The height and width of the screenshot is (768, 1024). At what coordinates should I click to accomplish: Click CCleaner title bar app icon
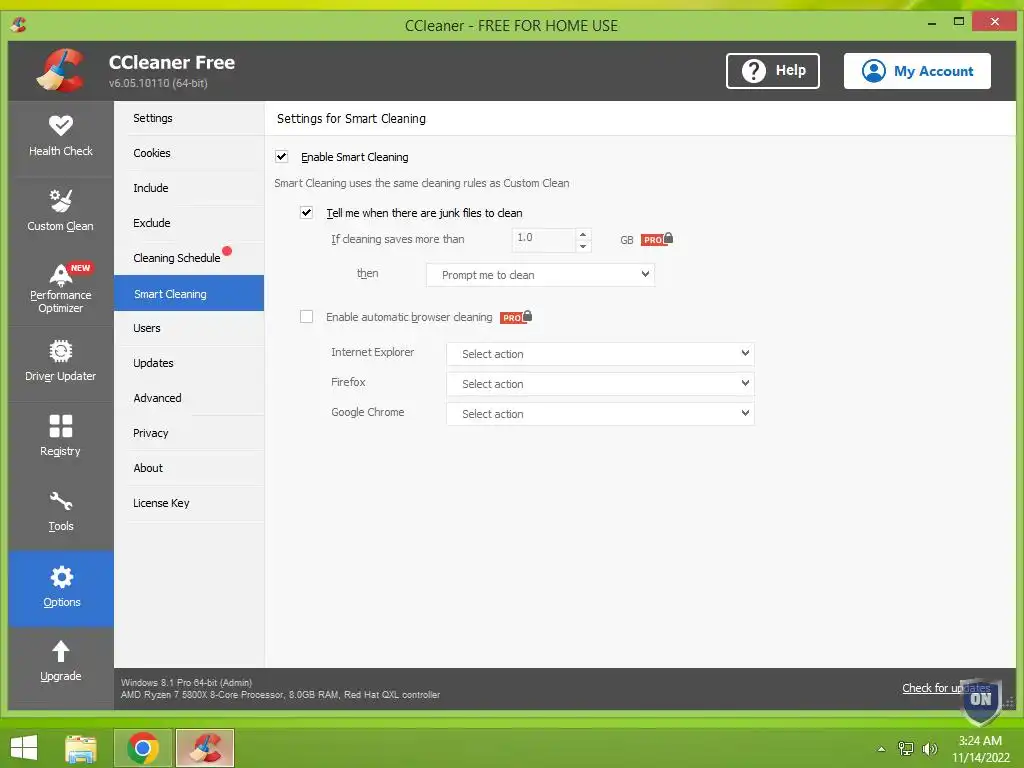coord(18,25)
